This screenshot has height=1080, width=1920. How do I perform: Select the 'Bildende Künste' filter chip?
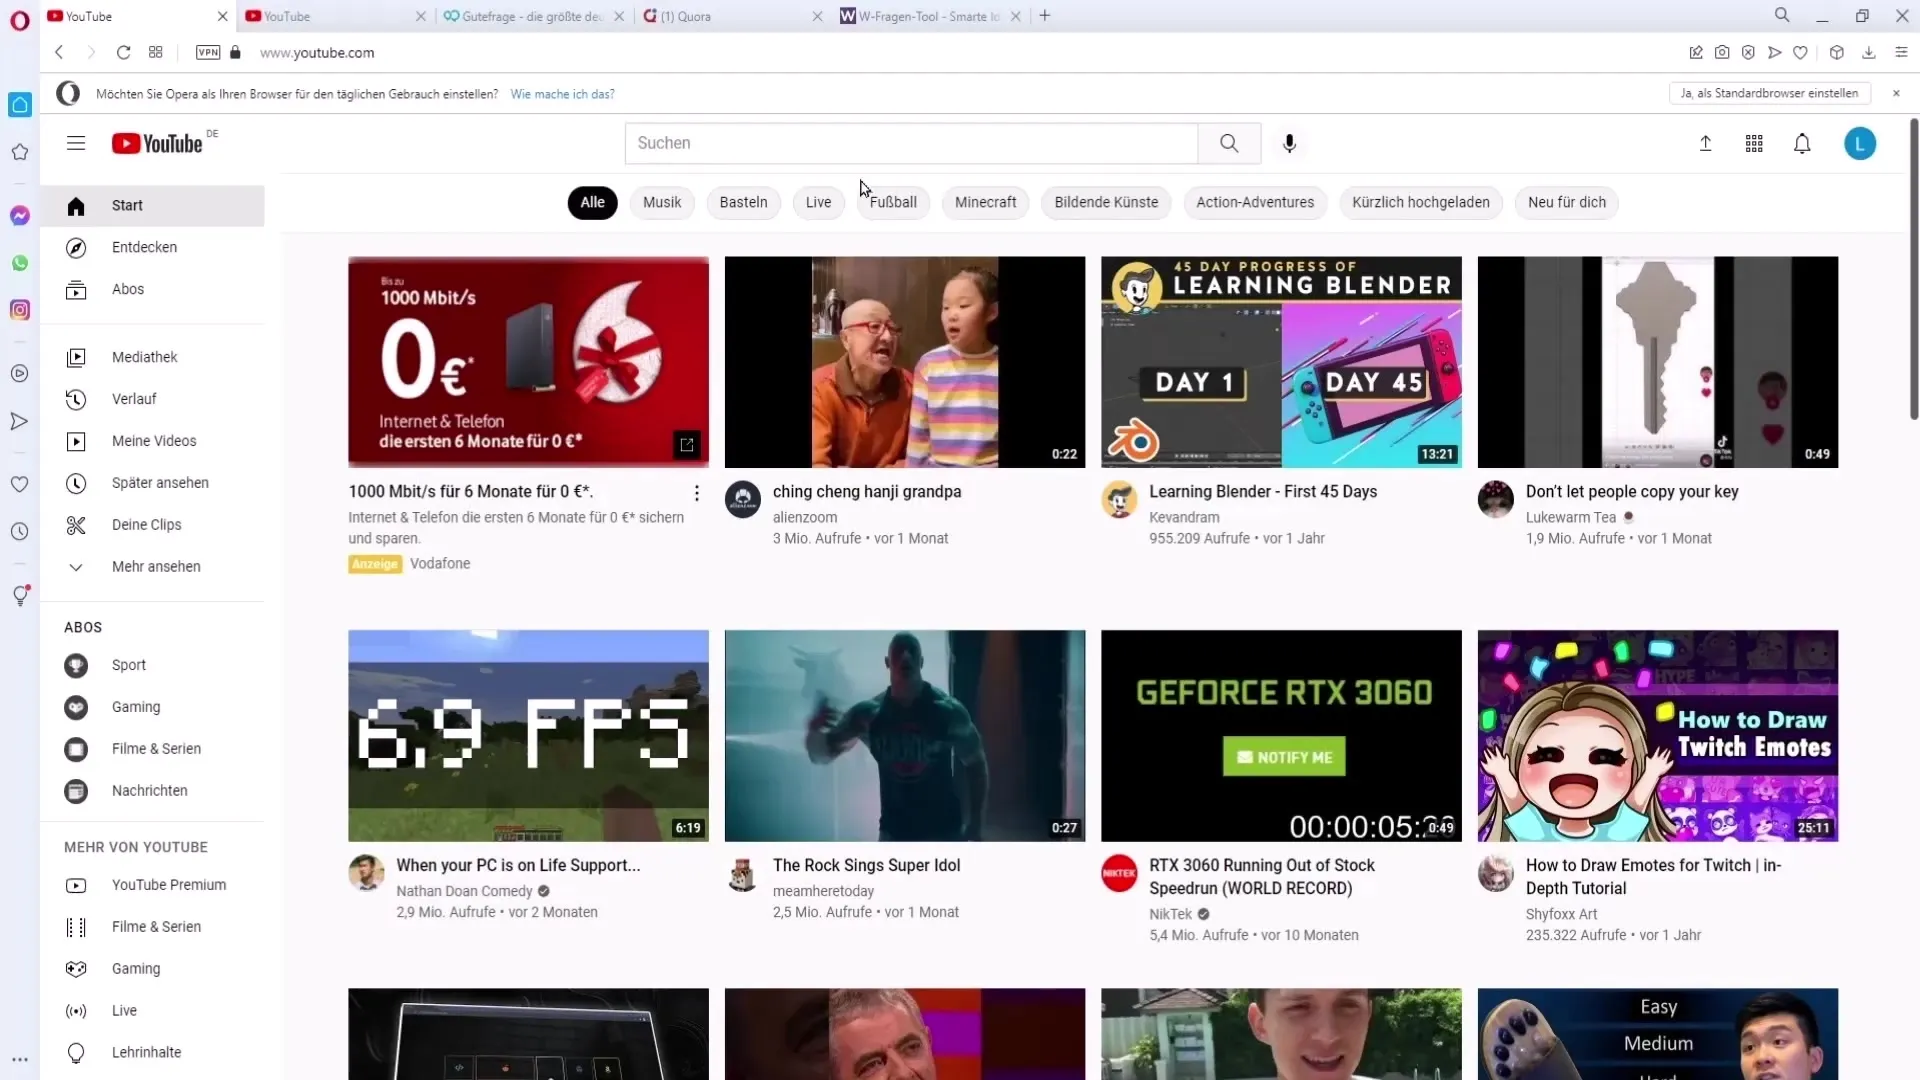1106,202
